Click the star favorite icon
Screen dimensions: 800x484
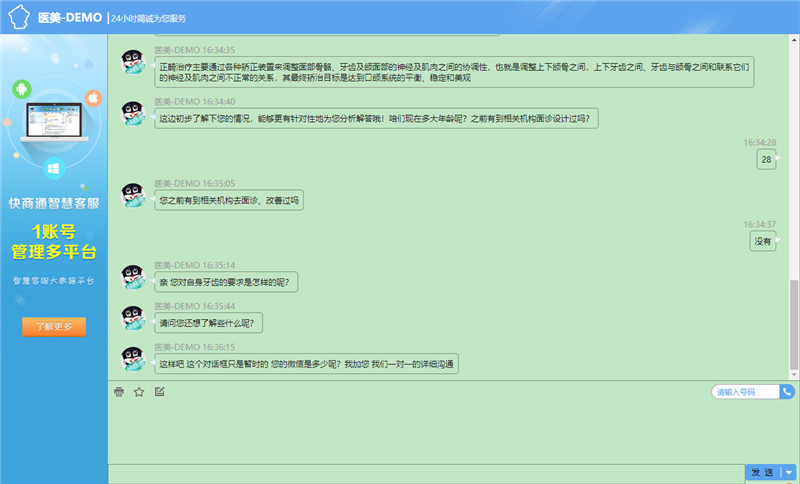tap(139, 392)
